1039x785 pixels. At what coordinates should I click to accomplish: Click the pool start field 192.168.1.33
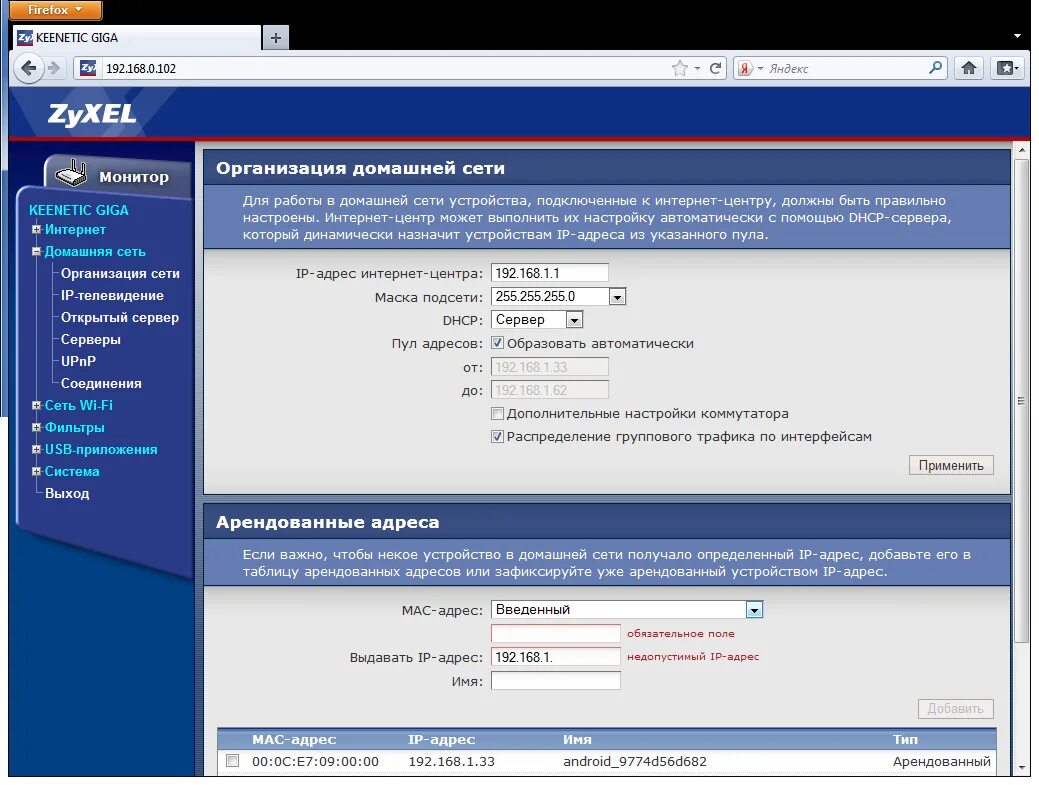click(x=549, y=367)
